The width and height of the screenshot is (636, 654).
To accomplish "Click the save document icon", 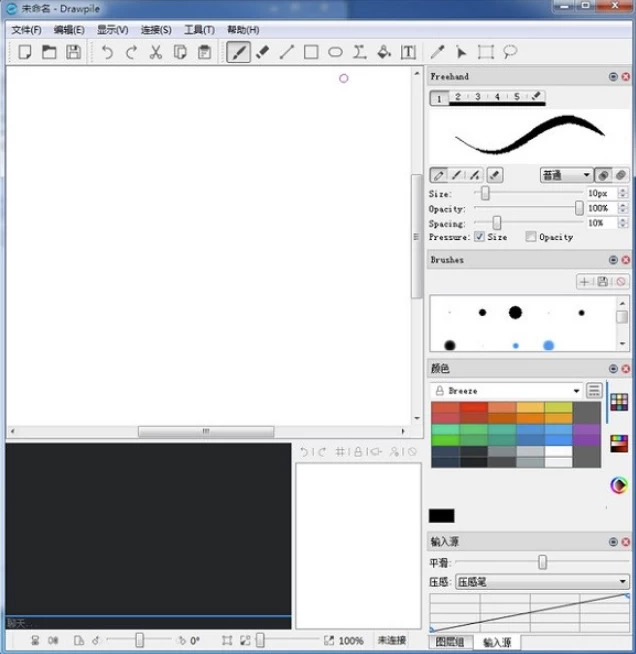I will pos(73,52).
